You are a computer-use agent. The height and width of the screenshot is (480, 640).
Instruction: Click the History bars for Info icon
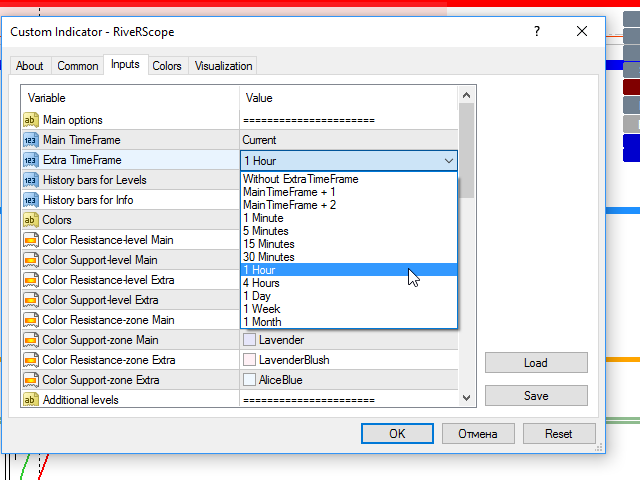point(30,200)
